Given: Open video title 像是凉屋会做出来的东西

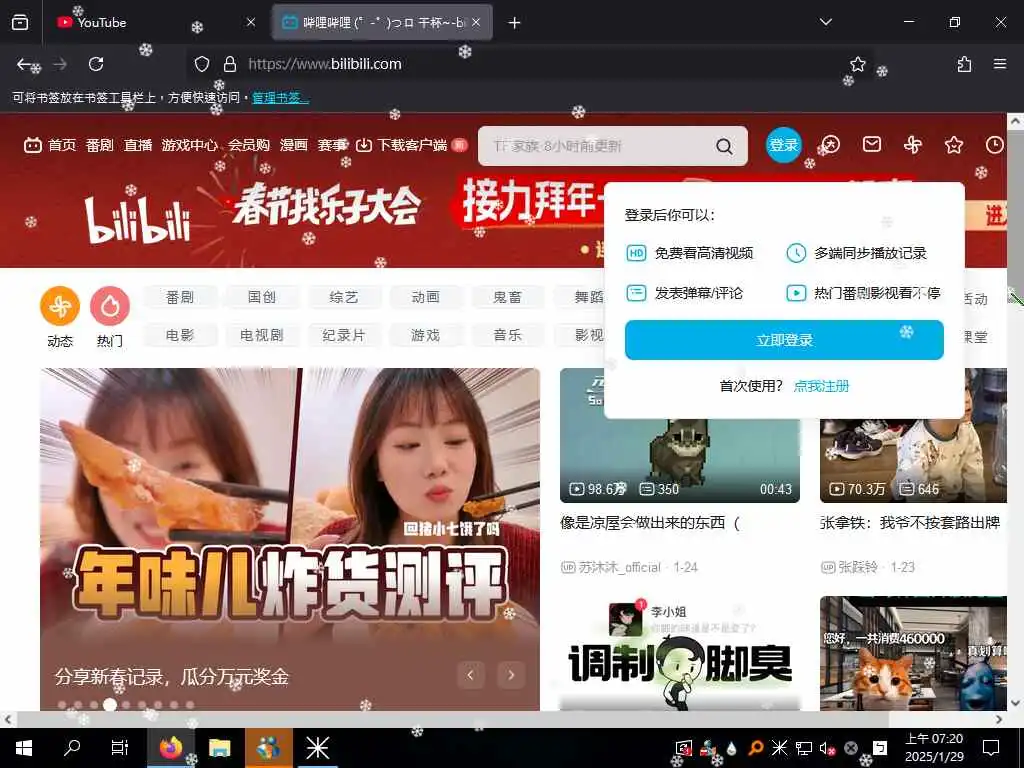Looking at the screenshot, I should coord(650,523).
